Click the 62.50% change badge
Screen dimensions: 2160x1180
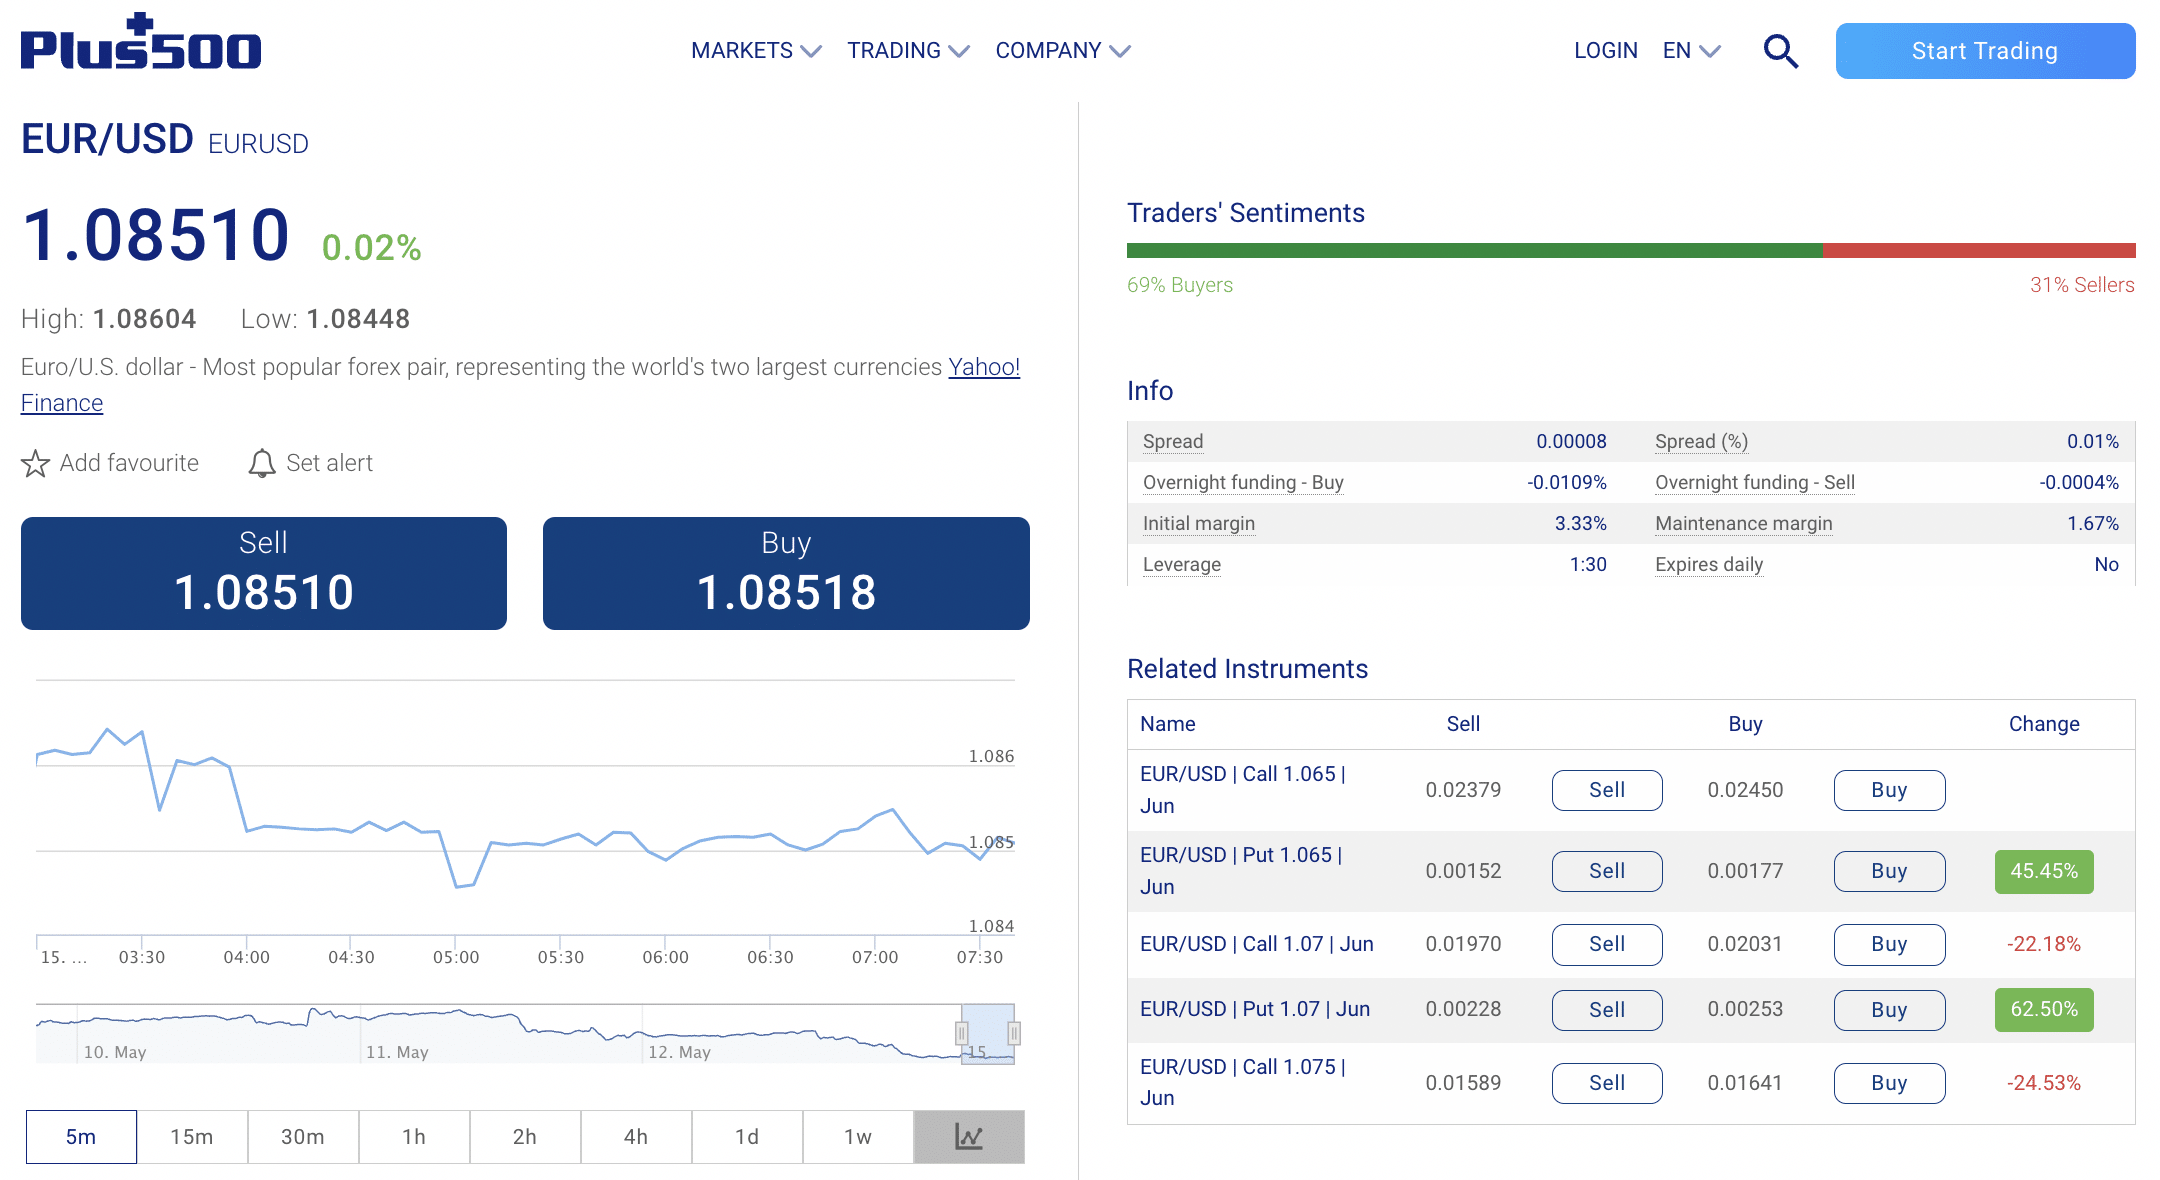point(2044,1009)
